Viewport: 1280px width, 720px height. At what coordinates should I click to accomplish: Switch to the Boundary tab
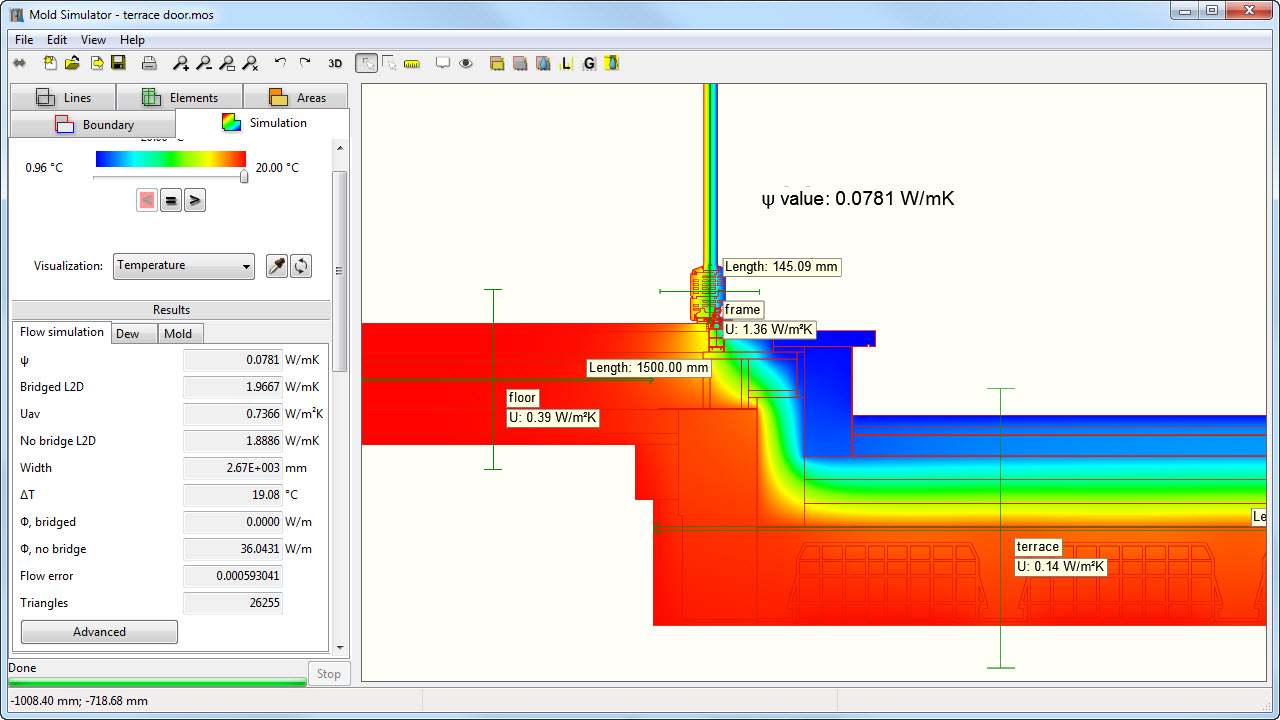click(93, 125)
